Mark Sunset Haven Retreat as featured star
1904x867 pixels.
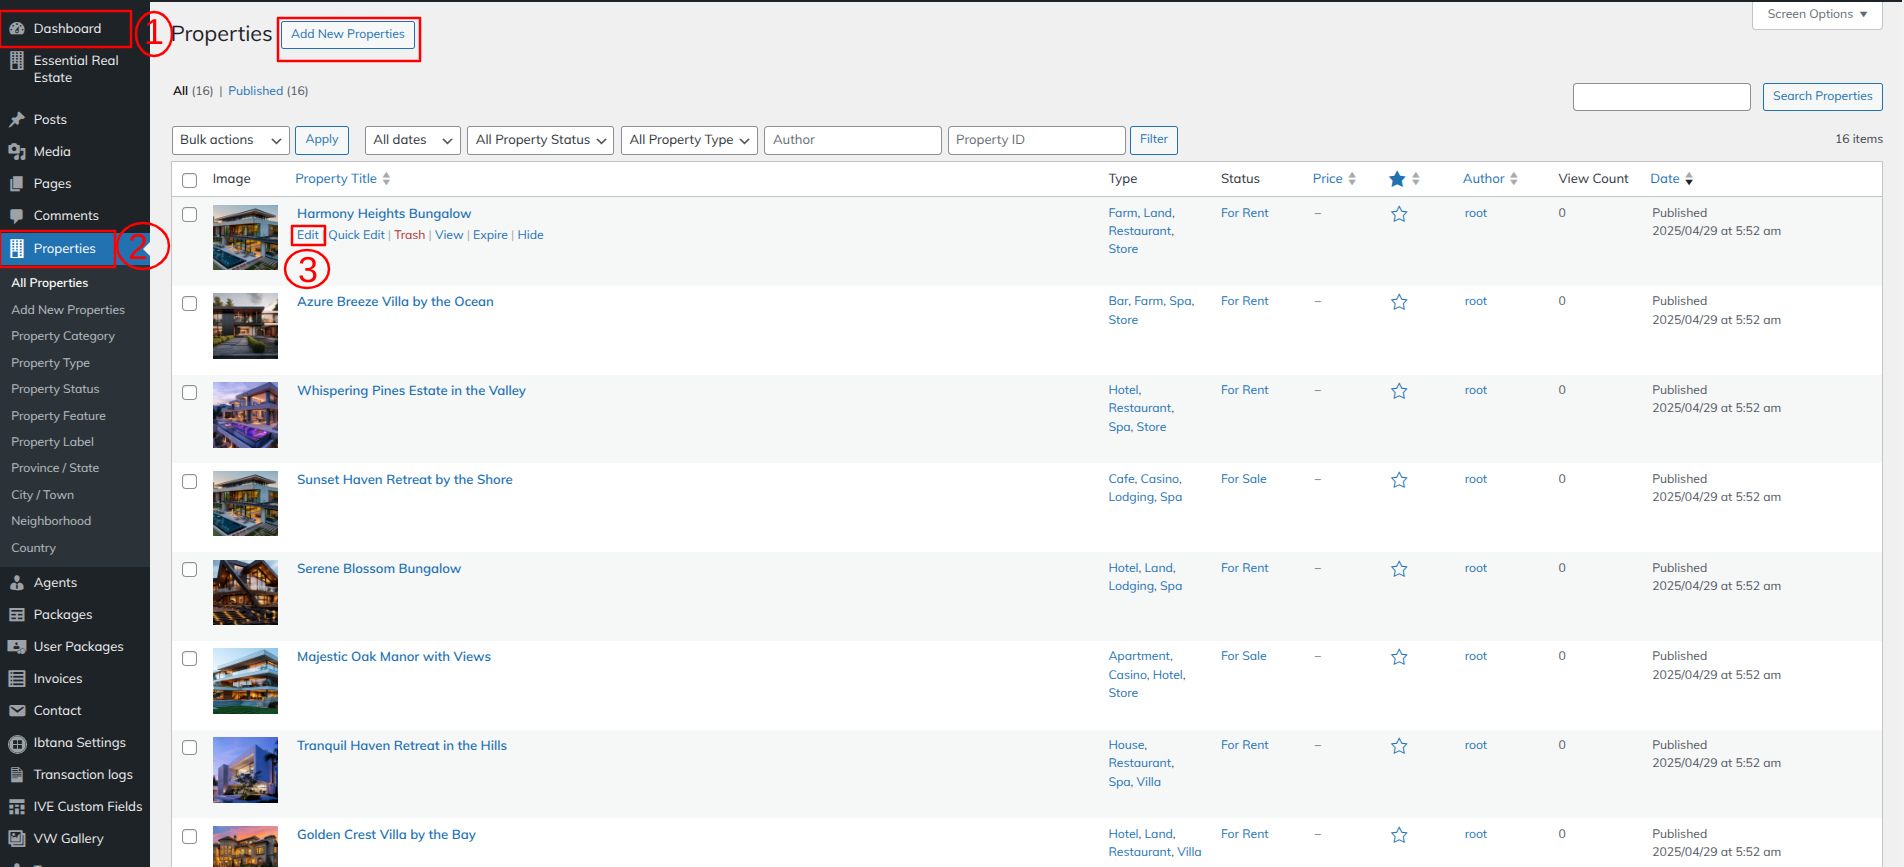pyautogui.click(x=1399, y=480)
